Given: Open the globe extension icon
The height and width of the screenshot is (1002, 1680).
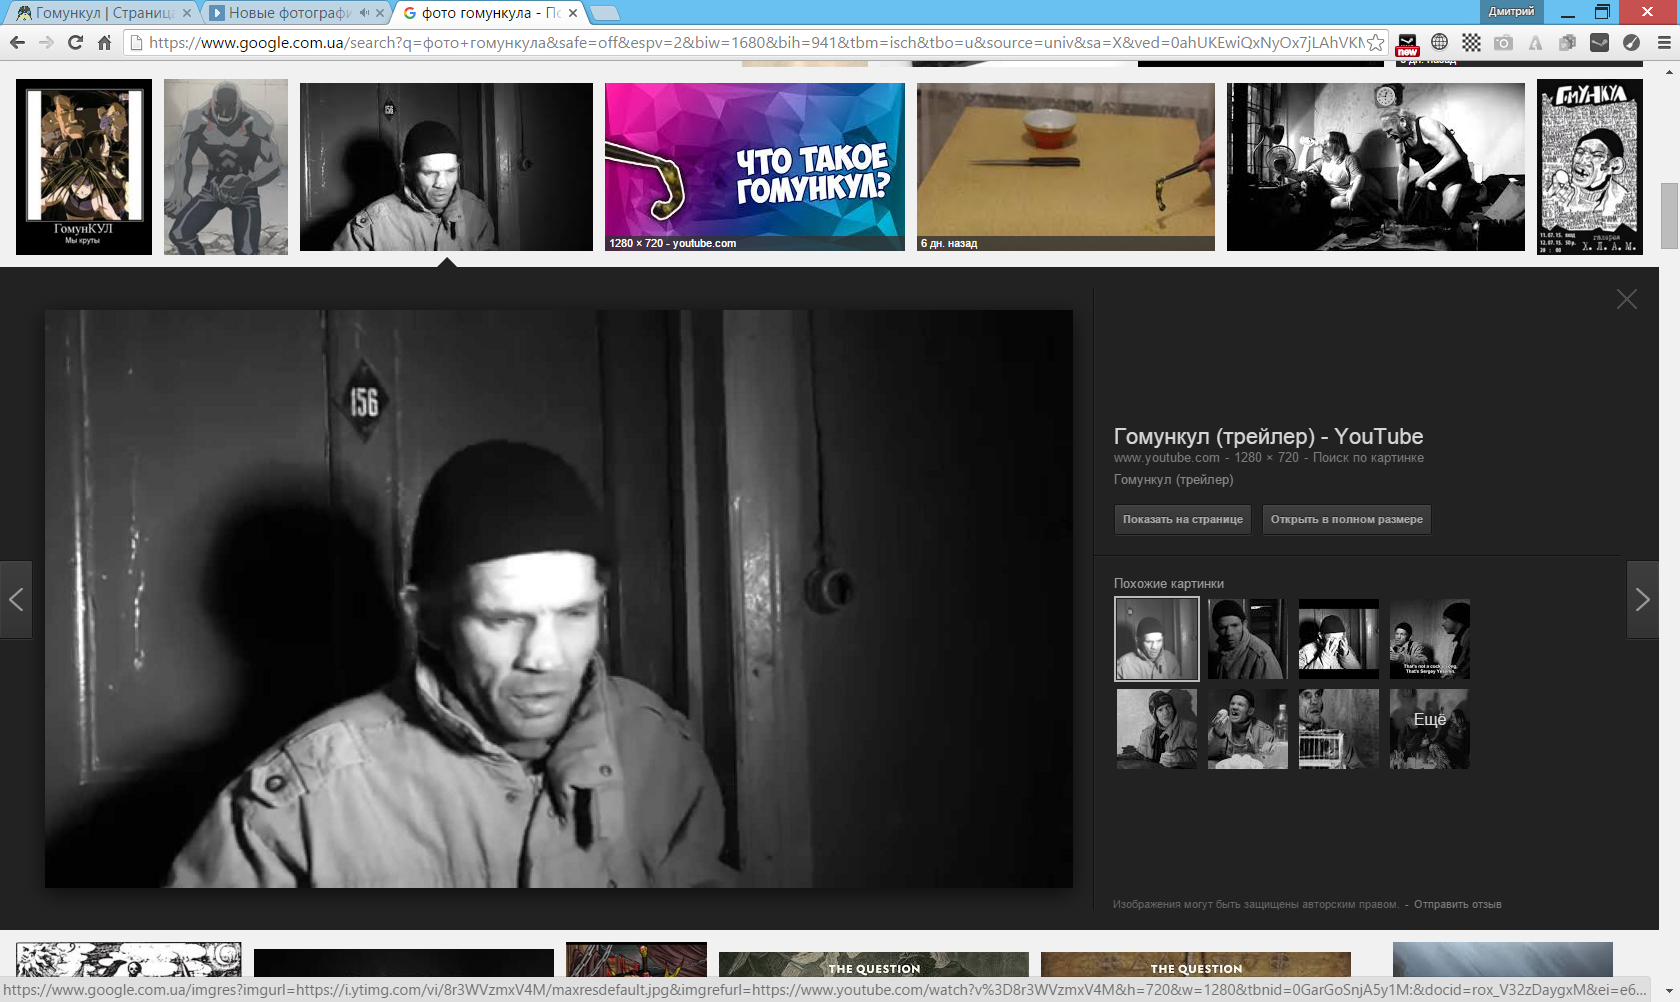Looking at the screenshot, I should coord(1439,42).
